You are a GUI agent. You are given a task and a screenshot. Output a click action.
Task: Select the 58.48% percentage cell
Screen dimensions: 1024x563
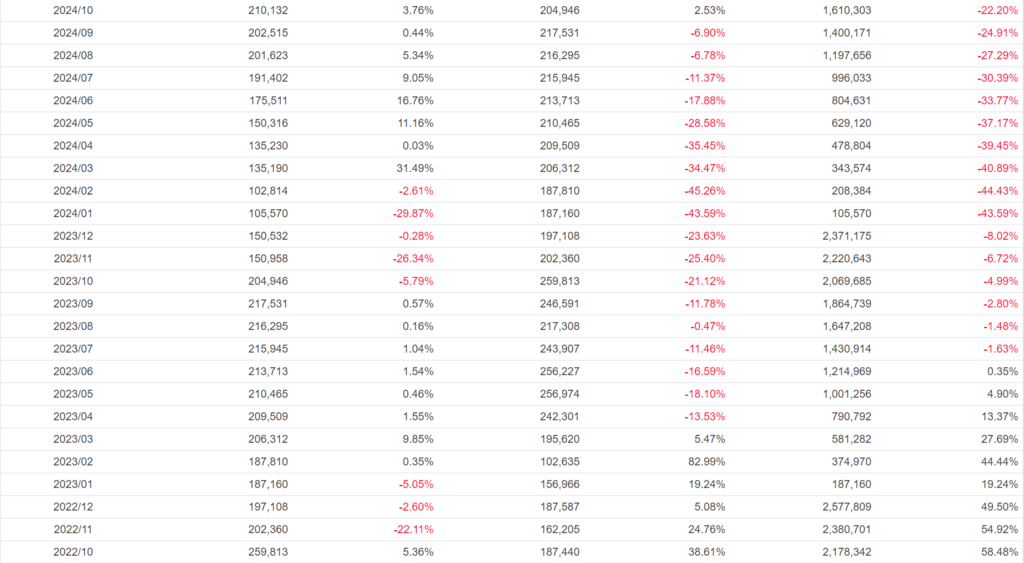tap(999, 552)
